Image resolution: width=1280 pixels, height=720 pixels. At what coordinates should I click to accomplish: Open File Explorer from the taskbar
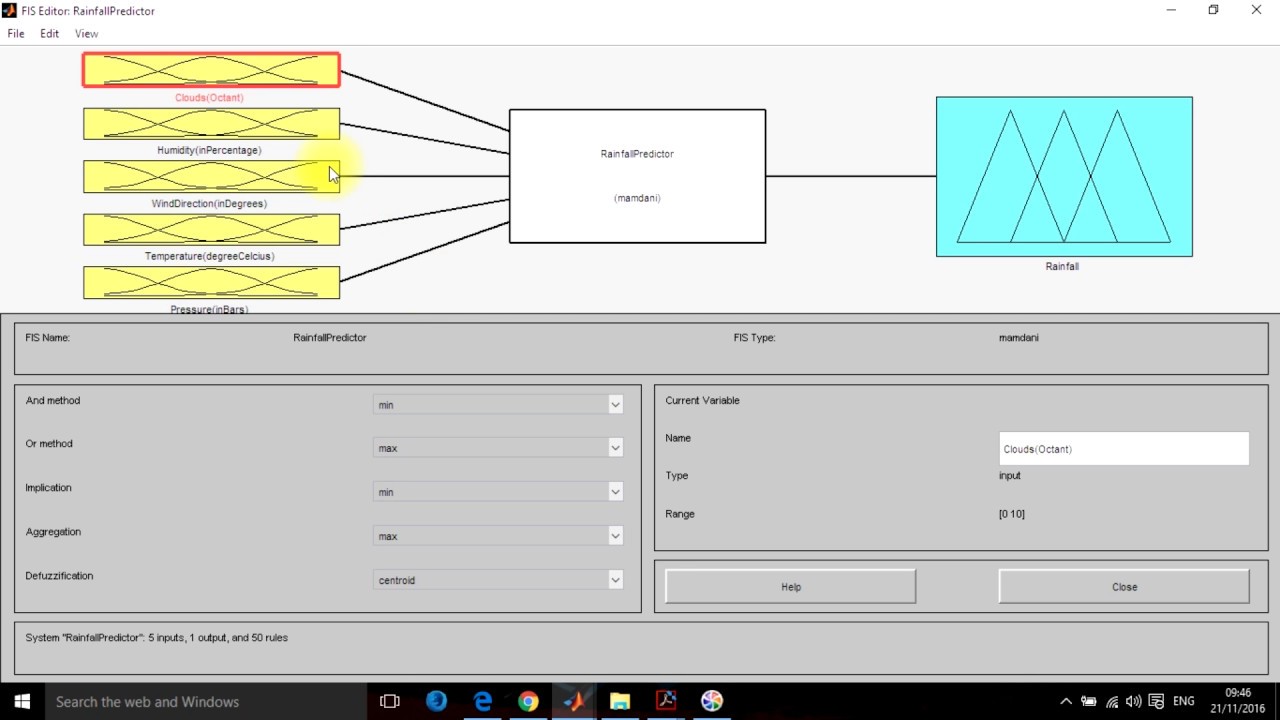coord(620,702)
